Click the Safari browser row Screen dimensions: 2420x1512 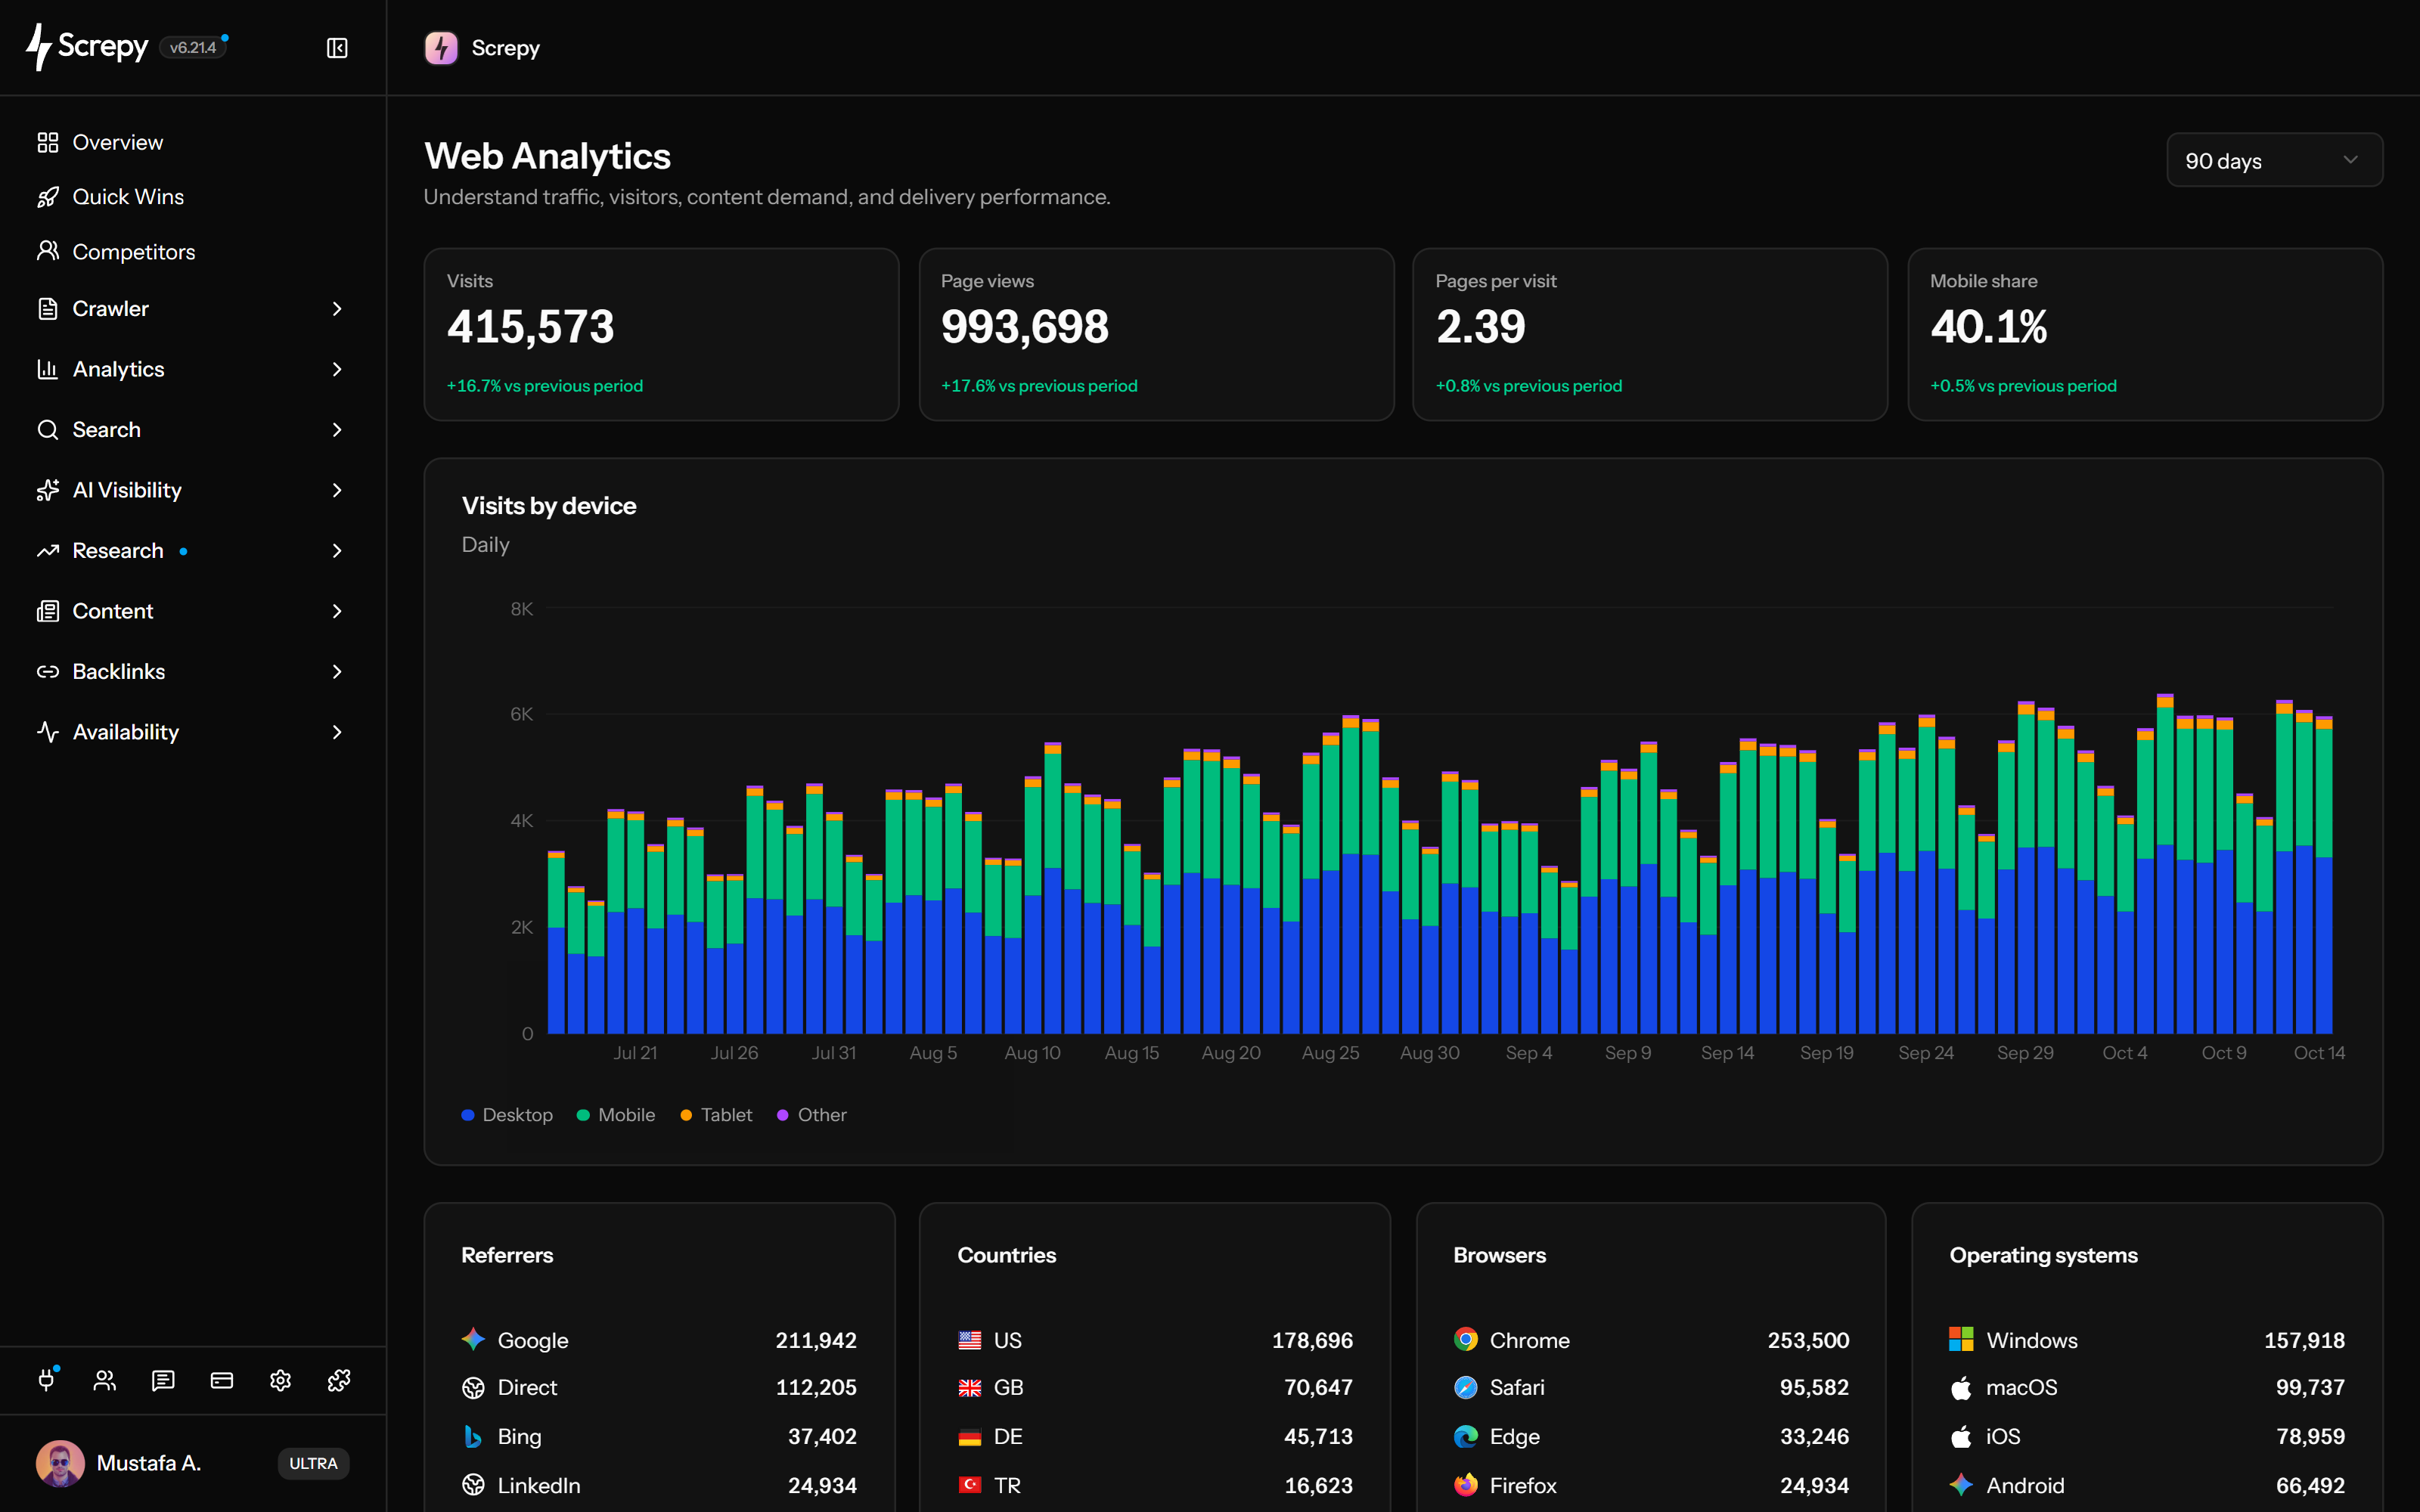pos(1651,1387)
